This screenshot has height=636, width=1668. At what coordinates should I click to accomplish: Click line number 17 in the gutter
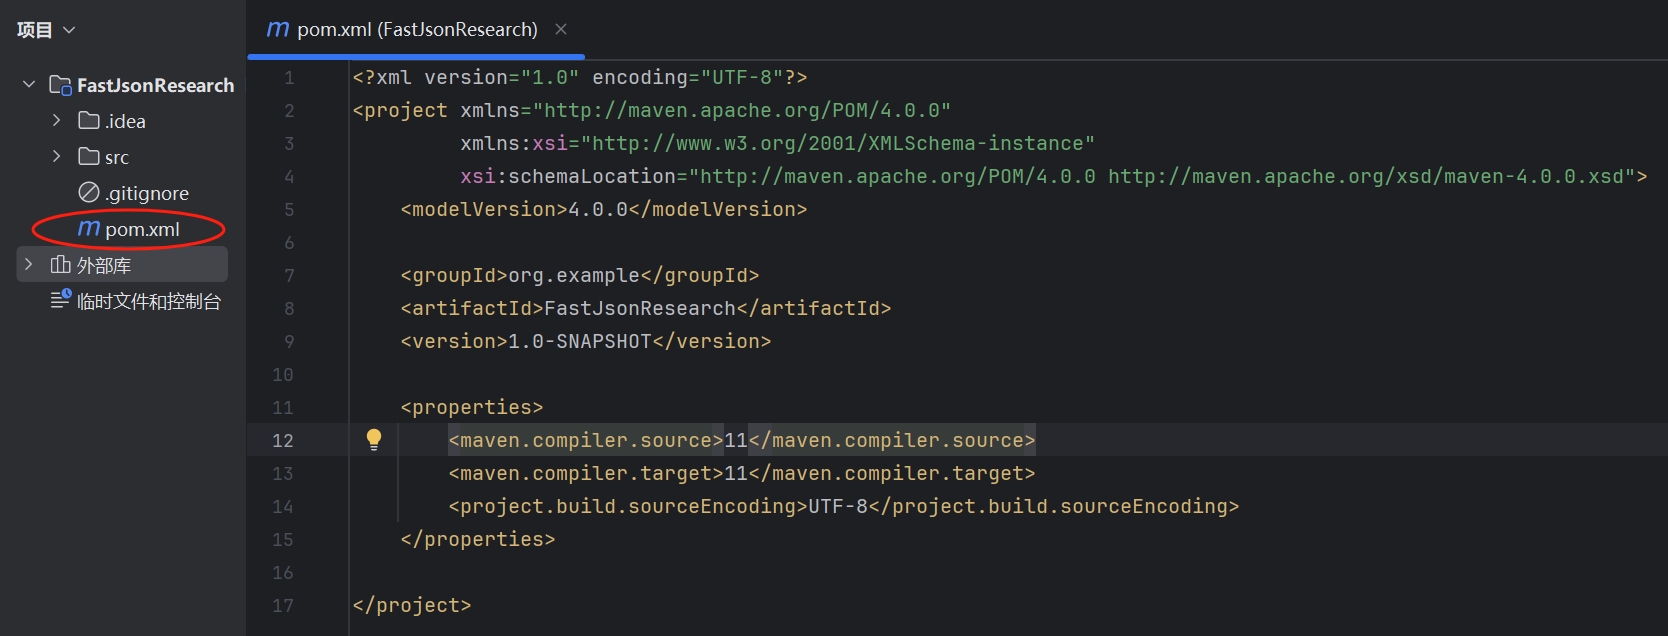coord(283,605)
